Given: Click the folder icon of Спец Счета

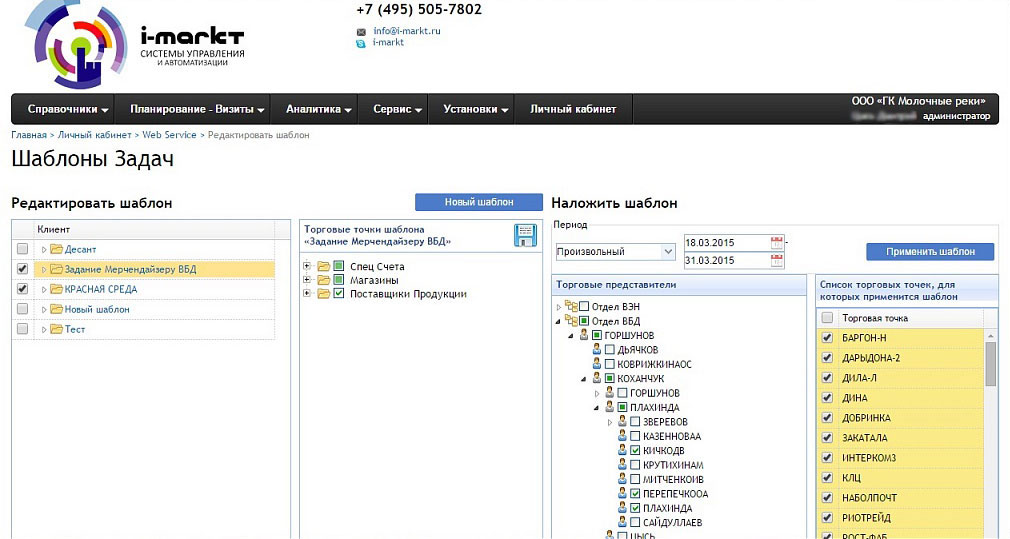Looking at the screenshot, I should click(323, 266).
